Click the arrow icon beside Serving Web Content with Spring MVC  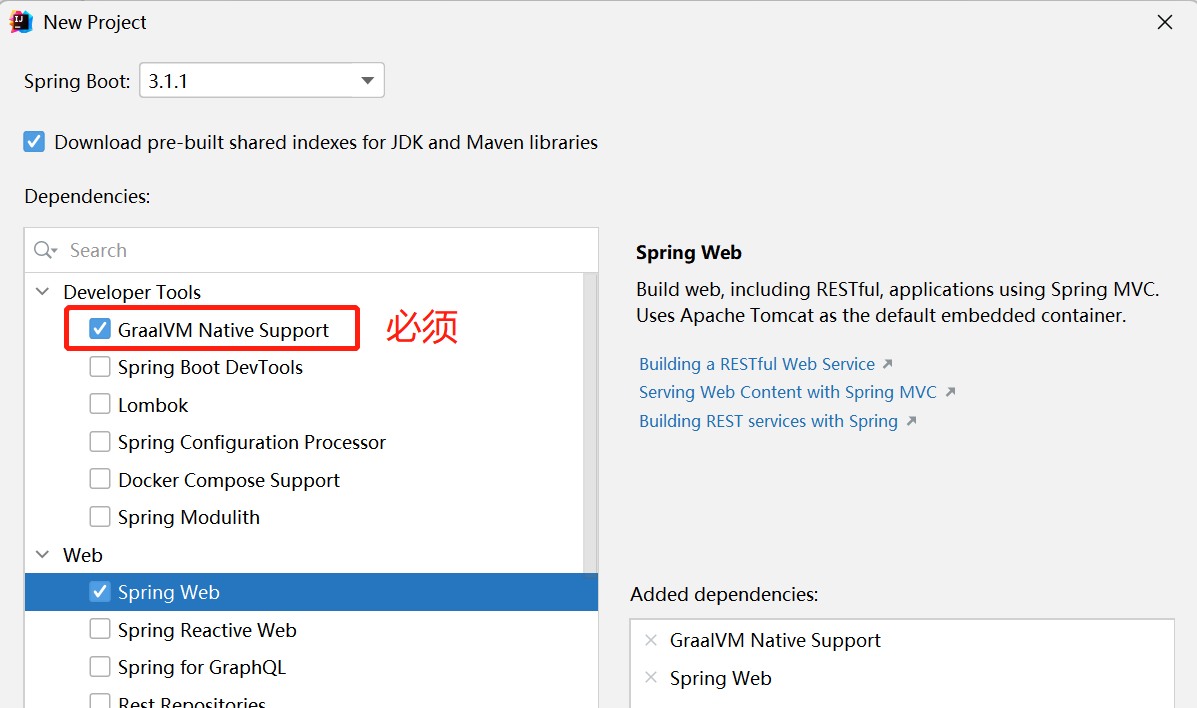pos(950,392)
